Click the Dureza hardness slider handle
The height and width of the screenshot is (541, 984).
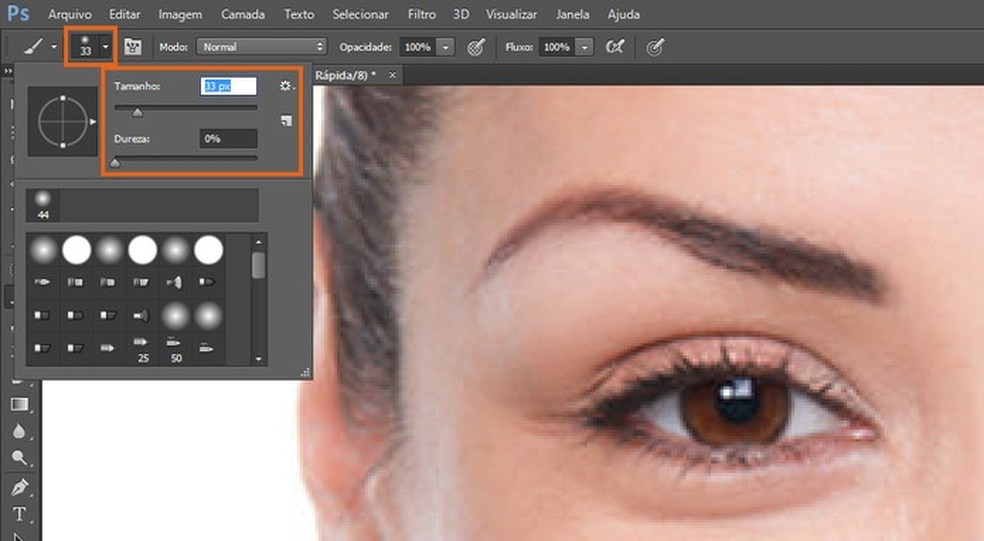point(114,163)
